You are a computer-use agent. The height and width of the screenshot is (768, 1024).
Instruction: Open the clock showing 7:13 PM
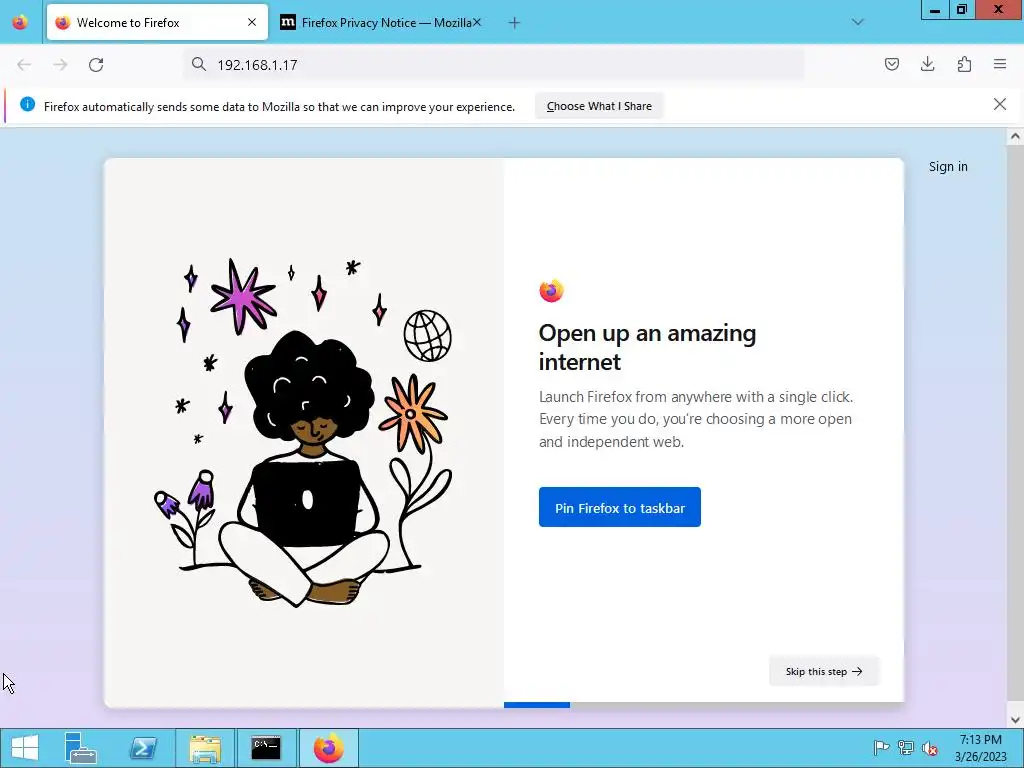(980, 748)
